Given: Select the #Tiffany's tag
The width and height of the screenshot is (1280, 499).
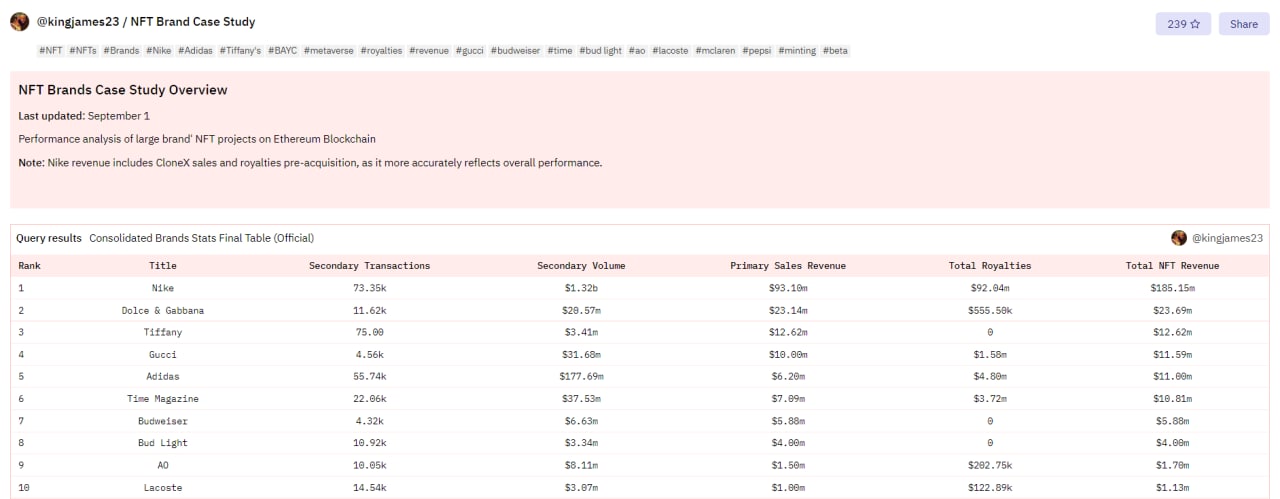Looking at the screenshot, I should 240,50.
